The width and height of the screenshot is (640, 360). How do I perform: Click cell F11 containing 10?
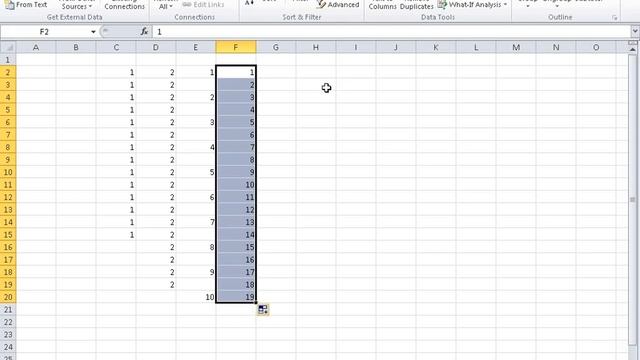pyautogui.click(x=236, y=185)
